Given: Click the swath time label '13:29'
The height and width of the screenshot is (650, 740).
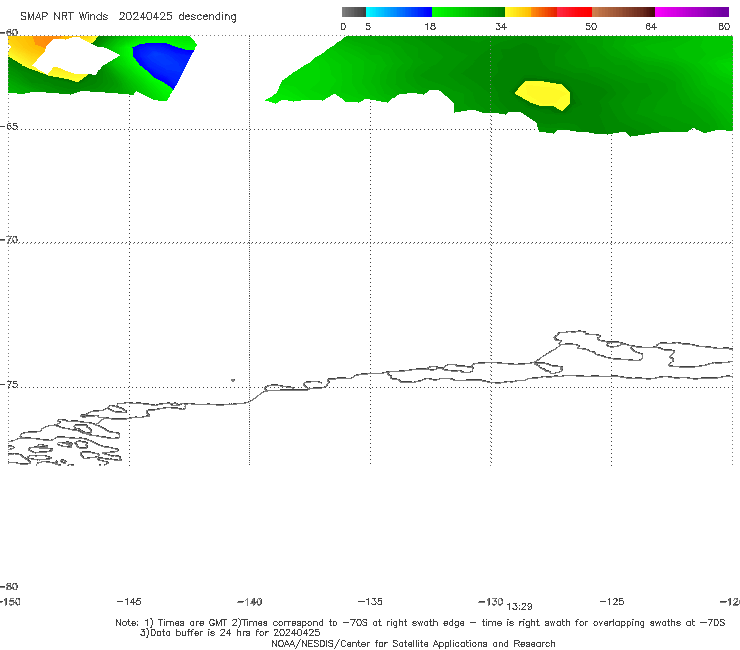Looking at the screenshot, I should (x=520, y=607).
